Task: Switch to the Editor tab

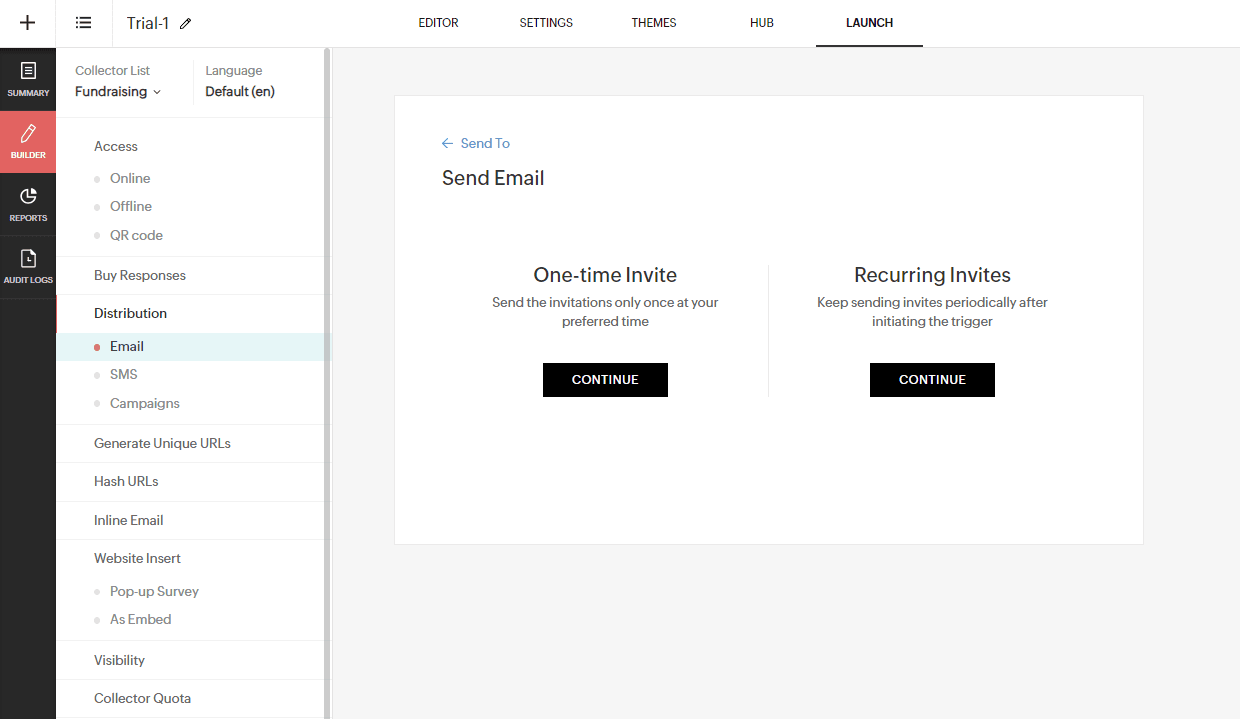Action: [x=438, y=23]
